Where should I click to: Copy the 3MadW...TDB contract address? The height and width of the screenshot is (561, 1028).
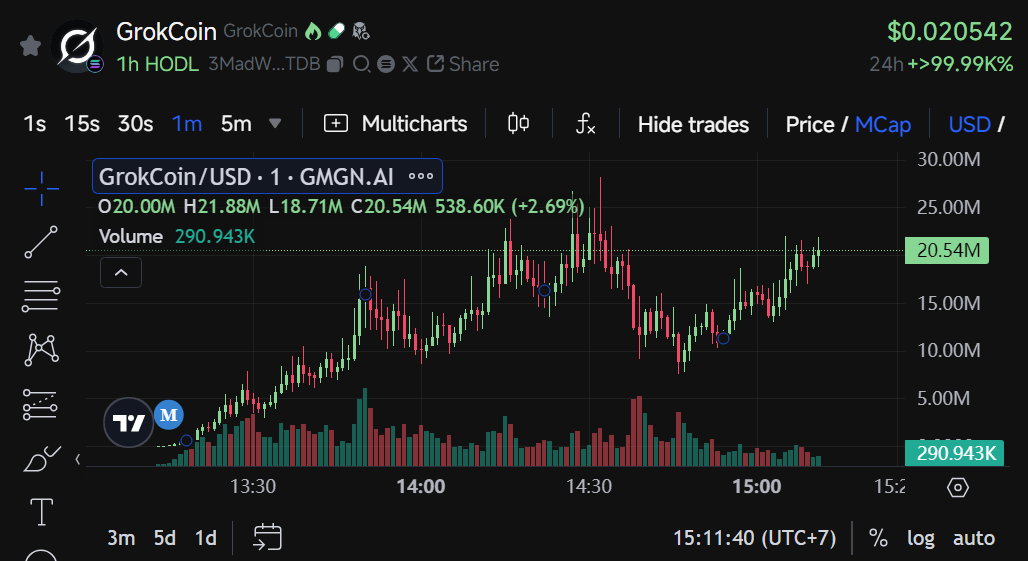(335, 64)
